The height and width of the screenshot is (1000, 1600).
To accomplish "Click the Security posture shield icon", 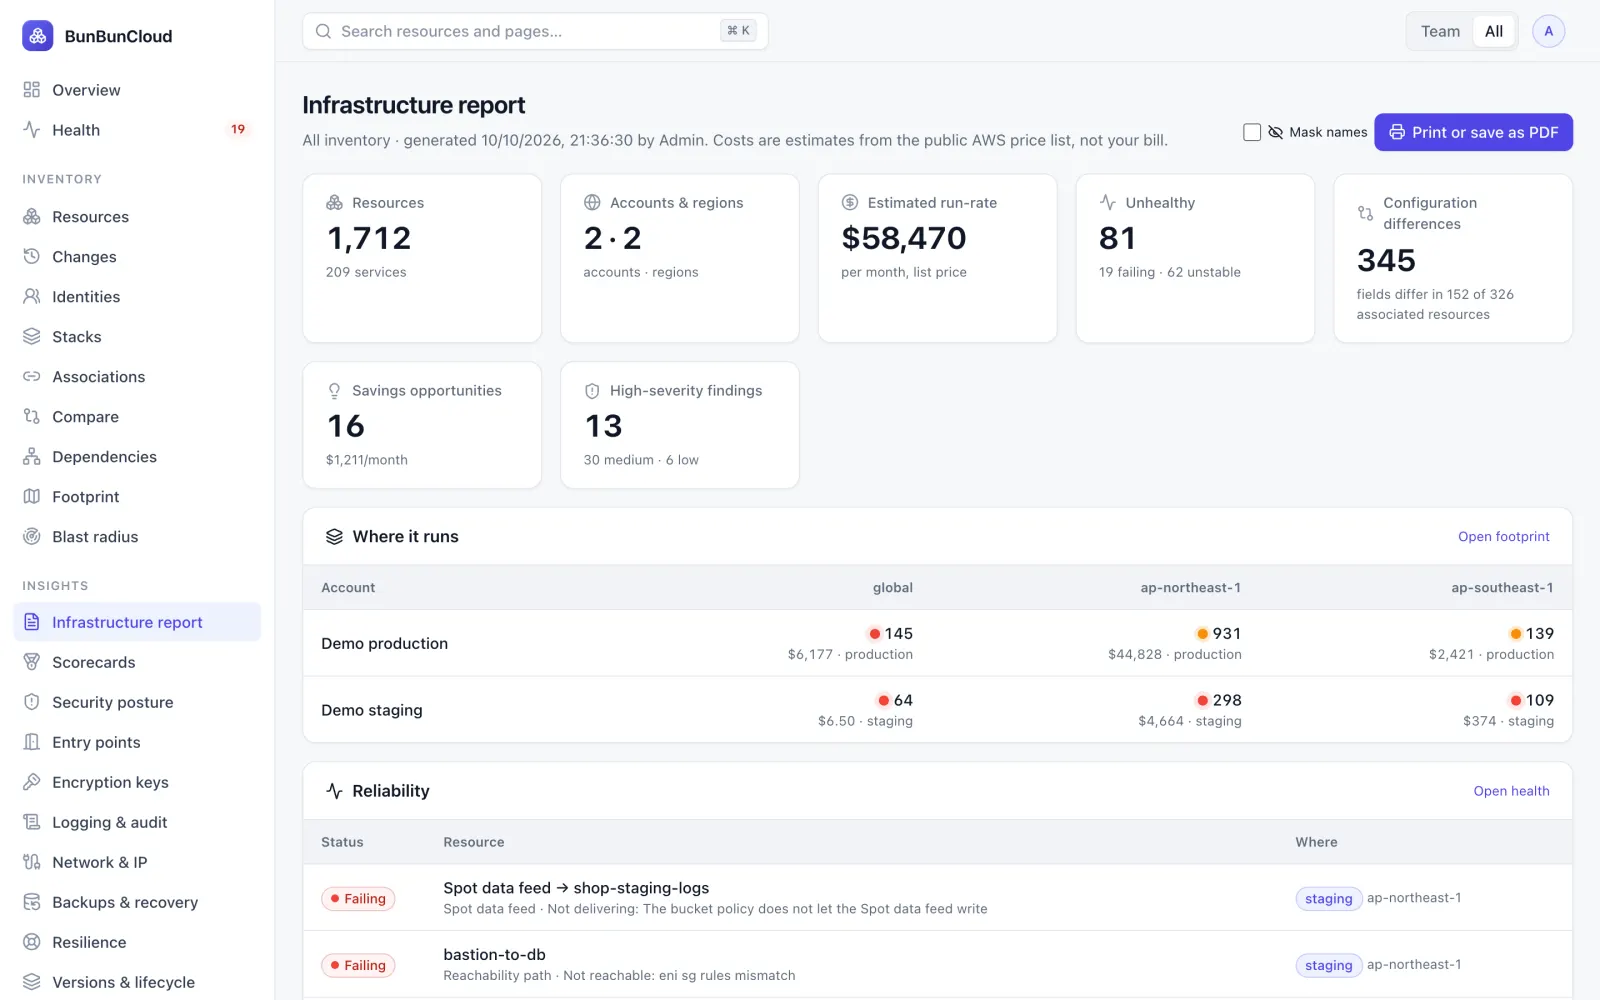I will (32, 702).
